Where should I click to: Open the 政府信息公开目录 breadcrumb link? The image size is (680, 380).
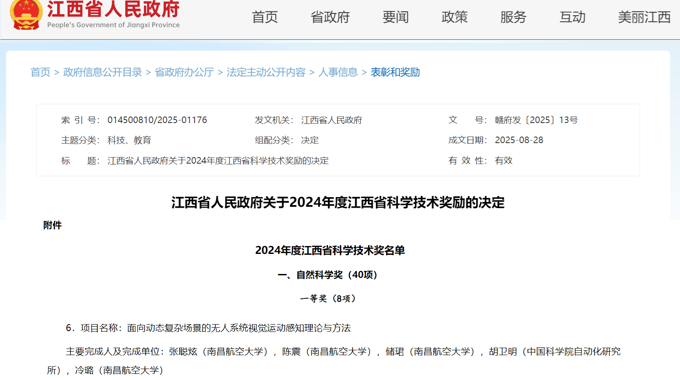pos(102,72)
